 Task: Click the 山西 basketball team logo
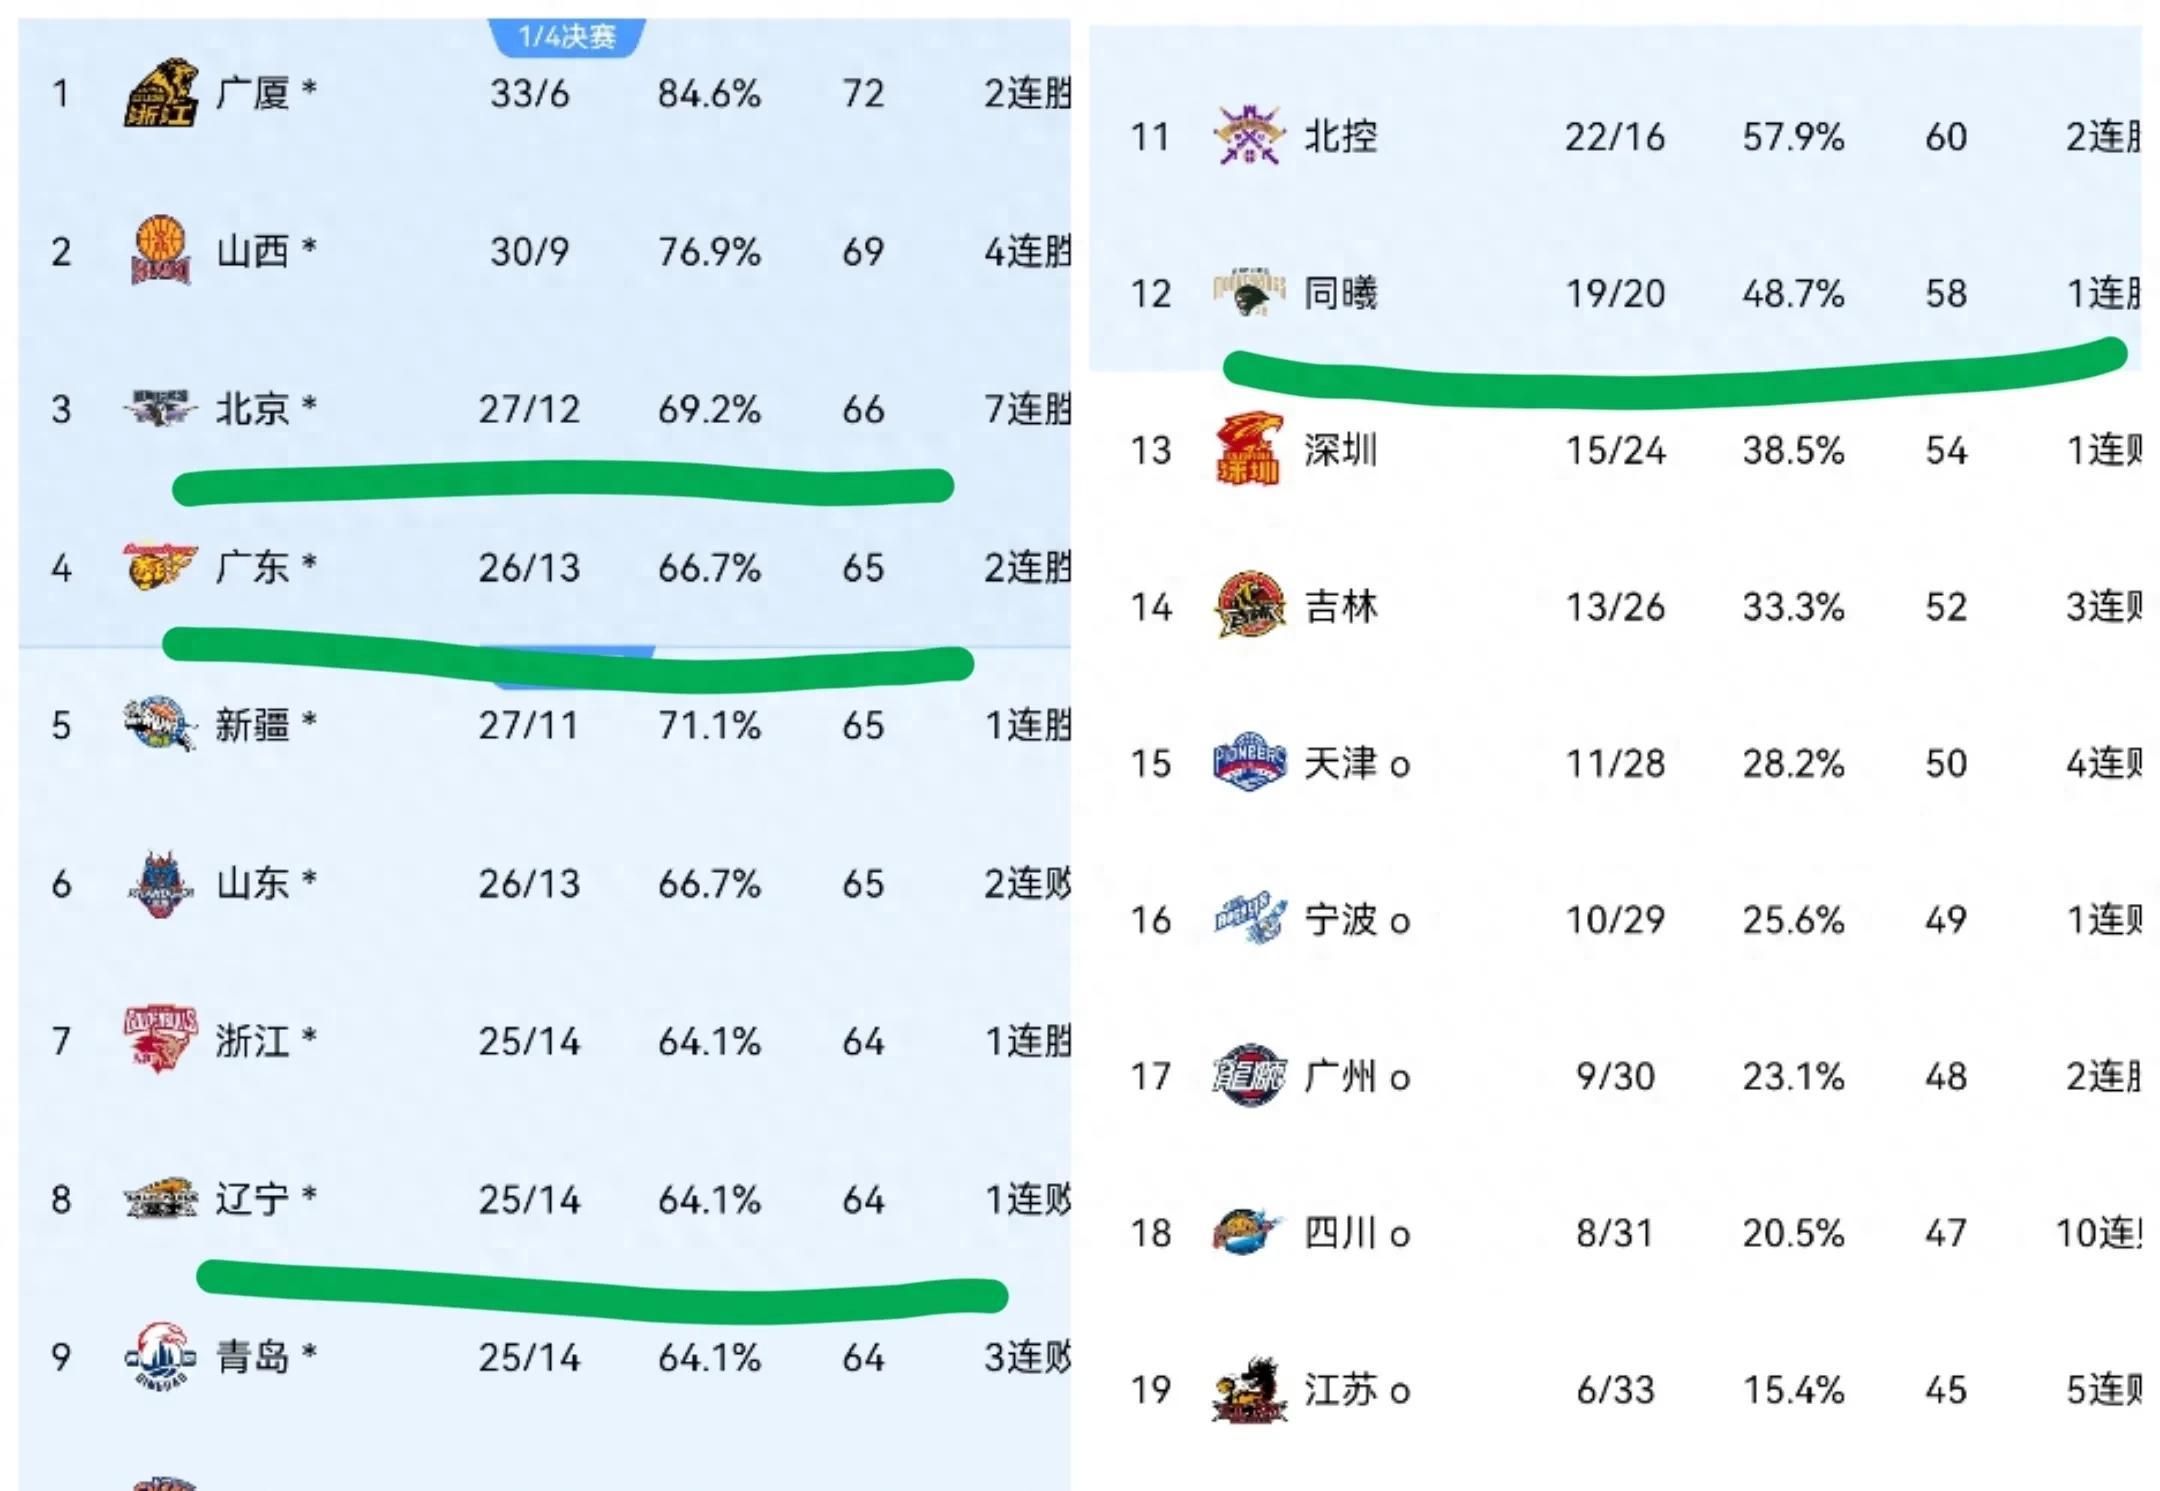[160, 250]
